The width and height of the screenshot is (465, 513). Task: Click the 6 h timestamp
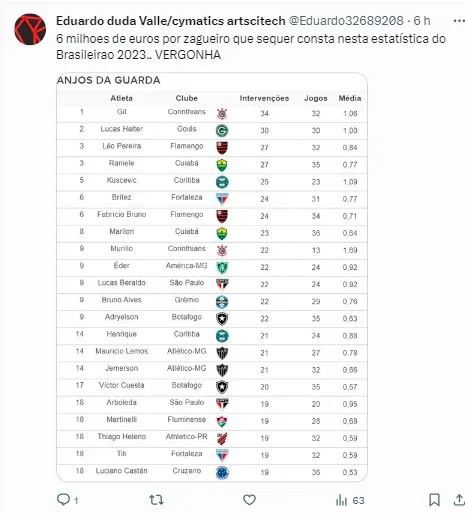click(422, 21)
